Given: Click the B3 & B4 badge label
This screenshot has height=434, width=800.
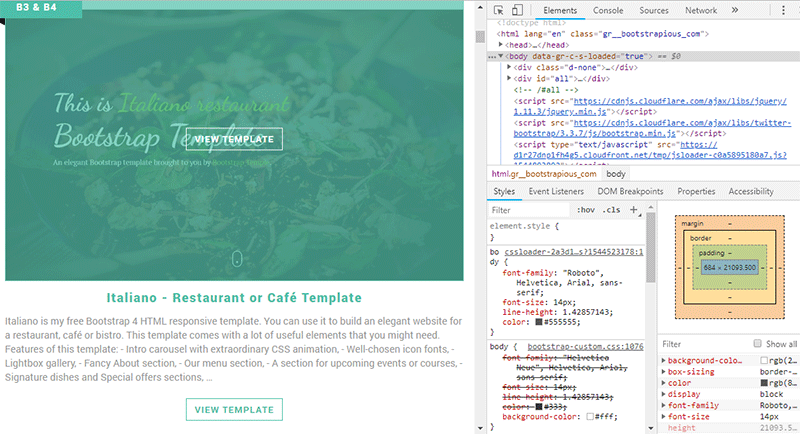Looking at the screenshot, I should coord(36,8).
